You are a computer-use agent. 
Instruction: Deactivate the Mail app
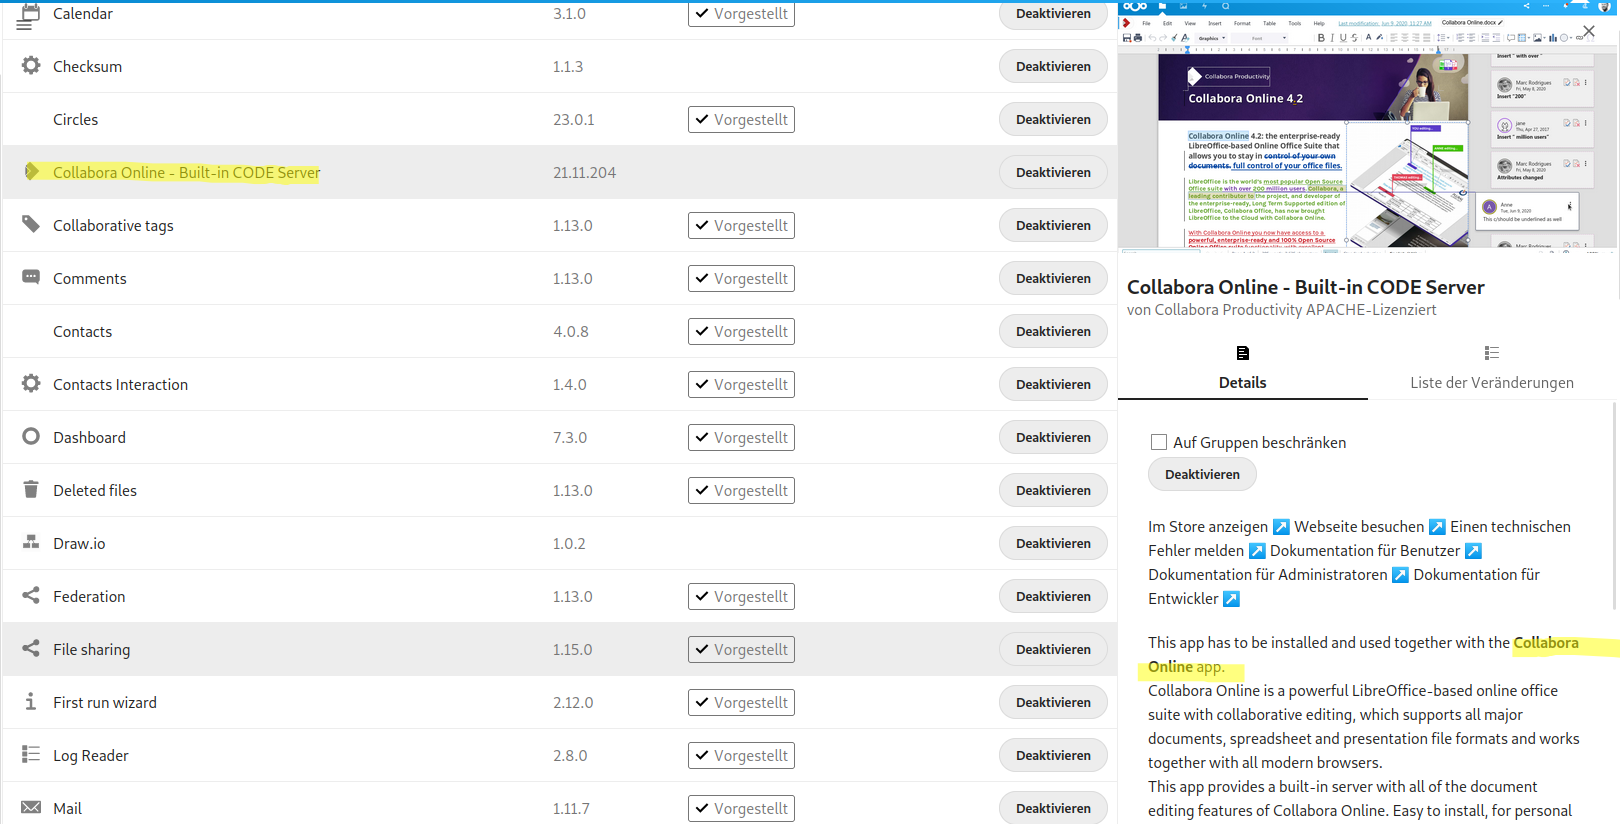tap(1053, 808)
